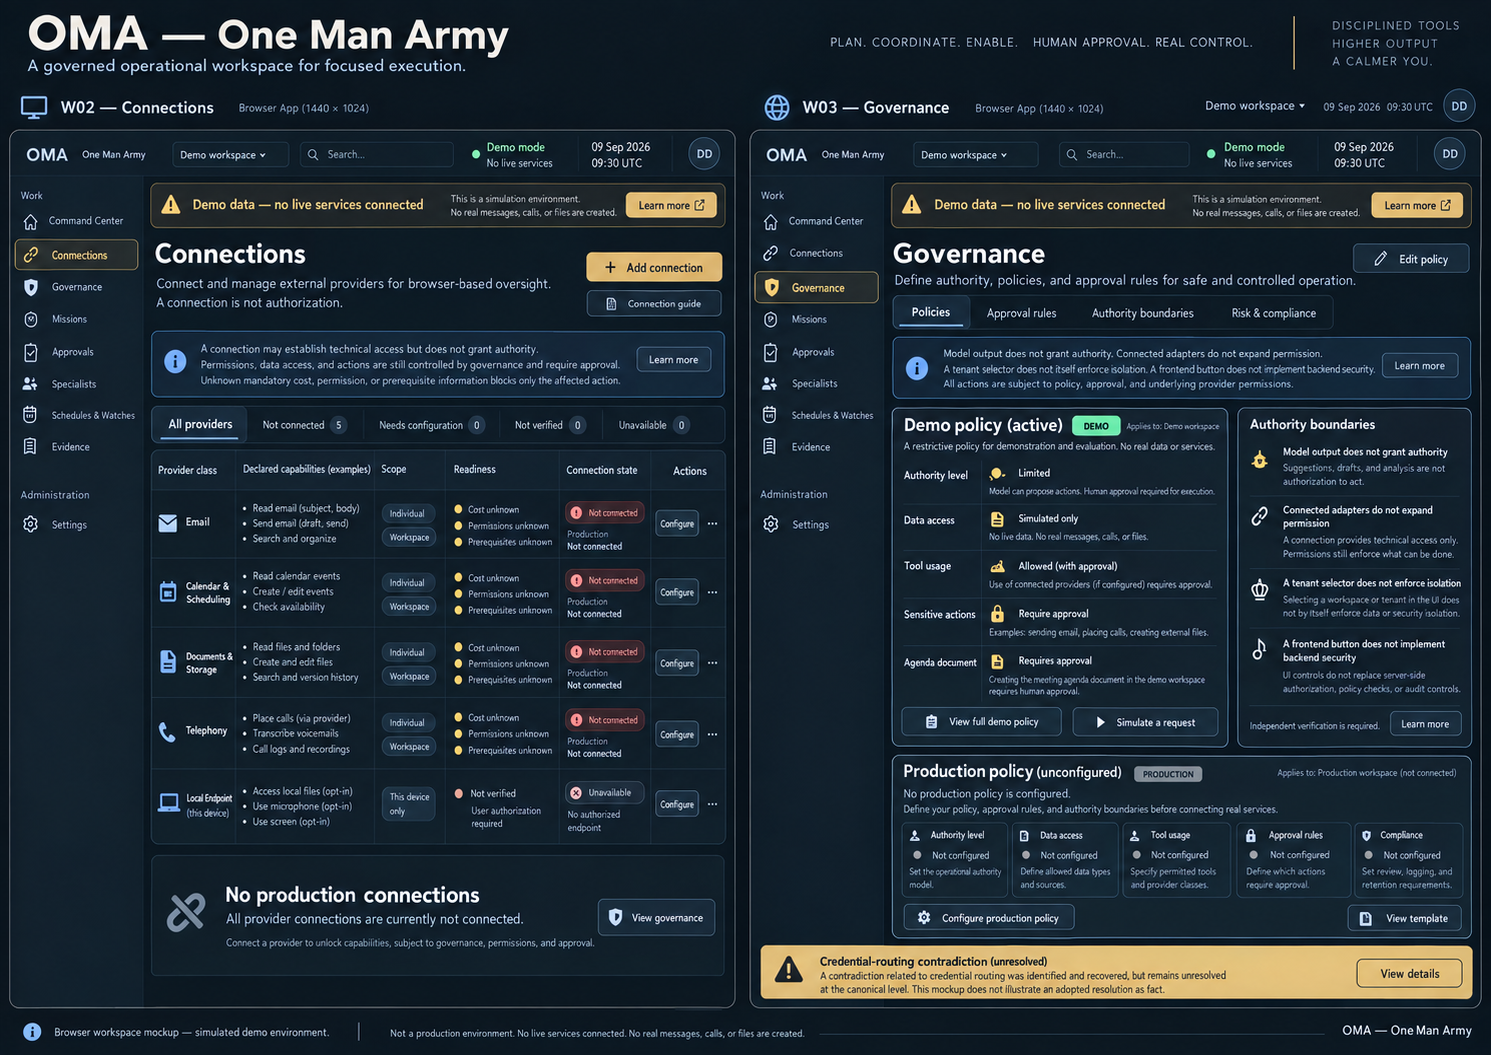Open Schedules & Watches in W02 sidebar
Image resolution: width=1491 pixels, height=1055 pixels.
78,415
